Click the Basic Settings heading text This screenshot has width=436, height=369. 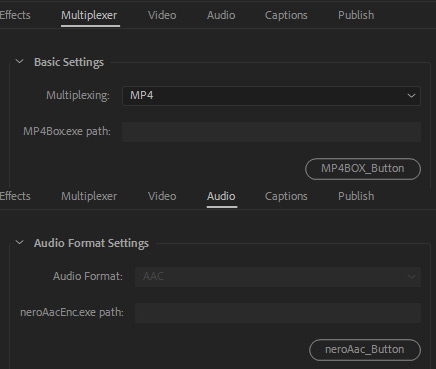pyautogui.click(x=69, y=62)
